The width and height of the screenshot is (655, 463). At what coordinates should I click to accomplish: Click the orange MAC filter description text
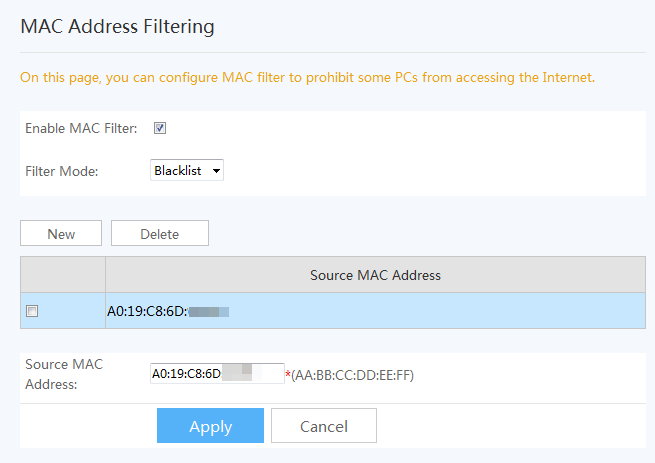pyautogui.click(x=307, y=77)
